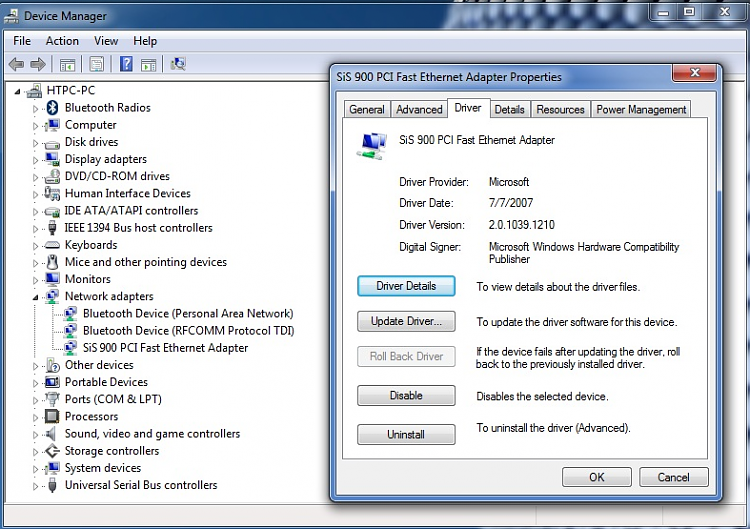
Task: Select the Keyboards tree label
Action: click(91, 245)
